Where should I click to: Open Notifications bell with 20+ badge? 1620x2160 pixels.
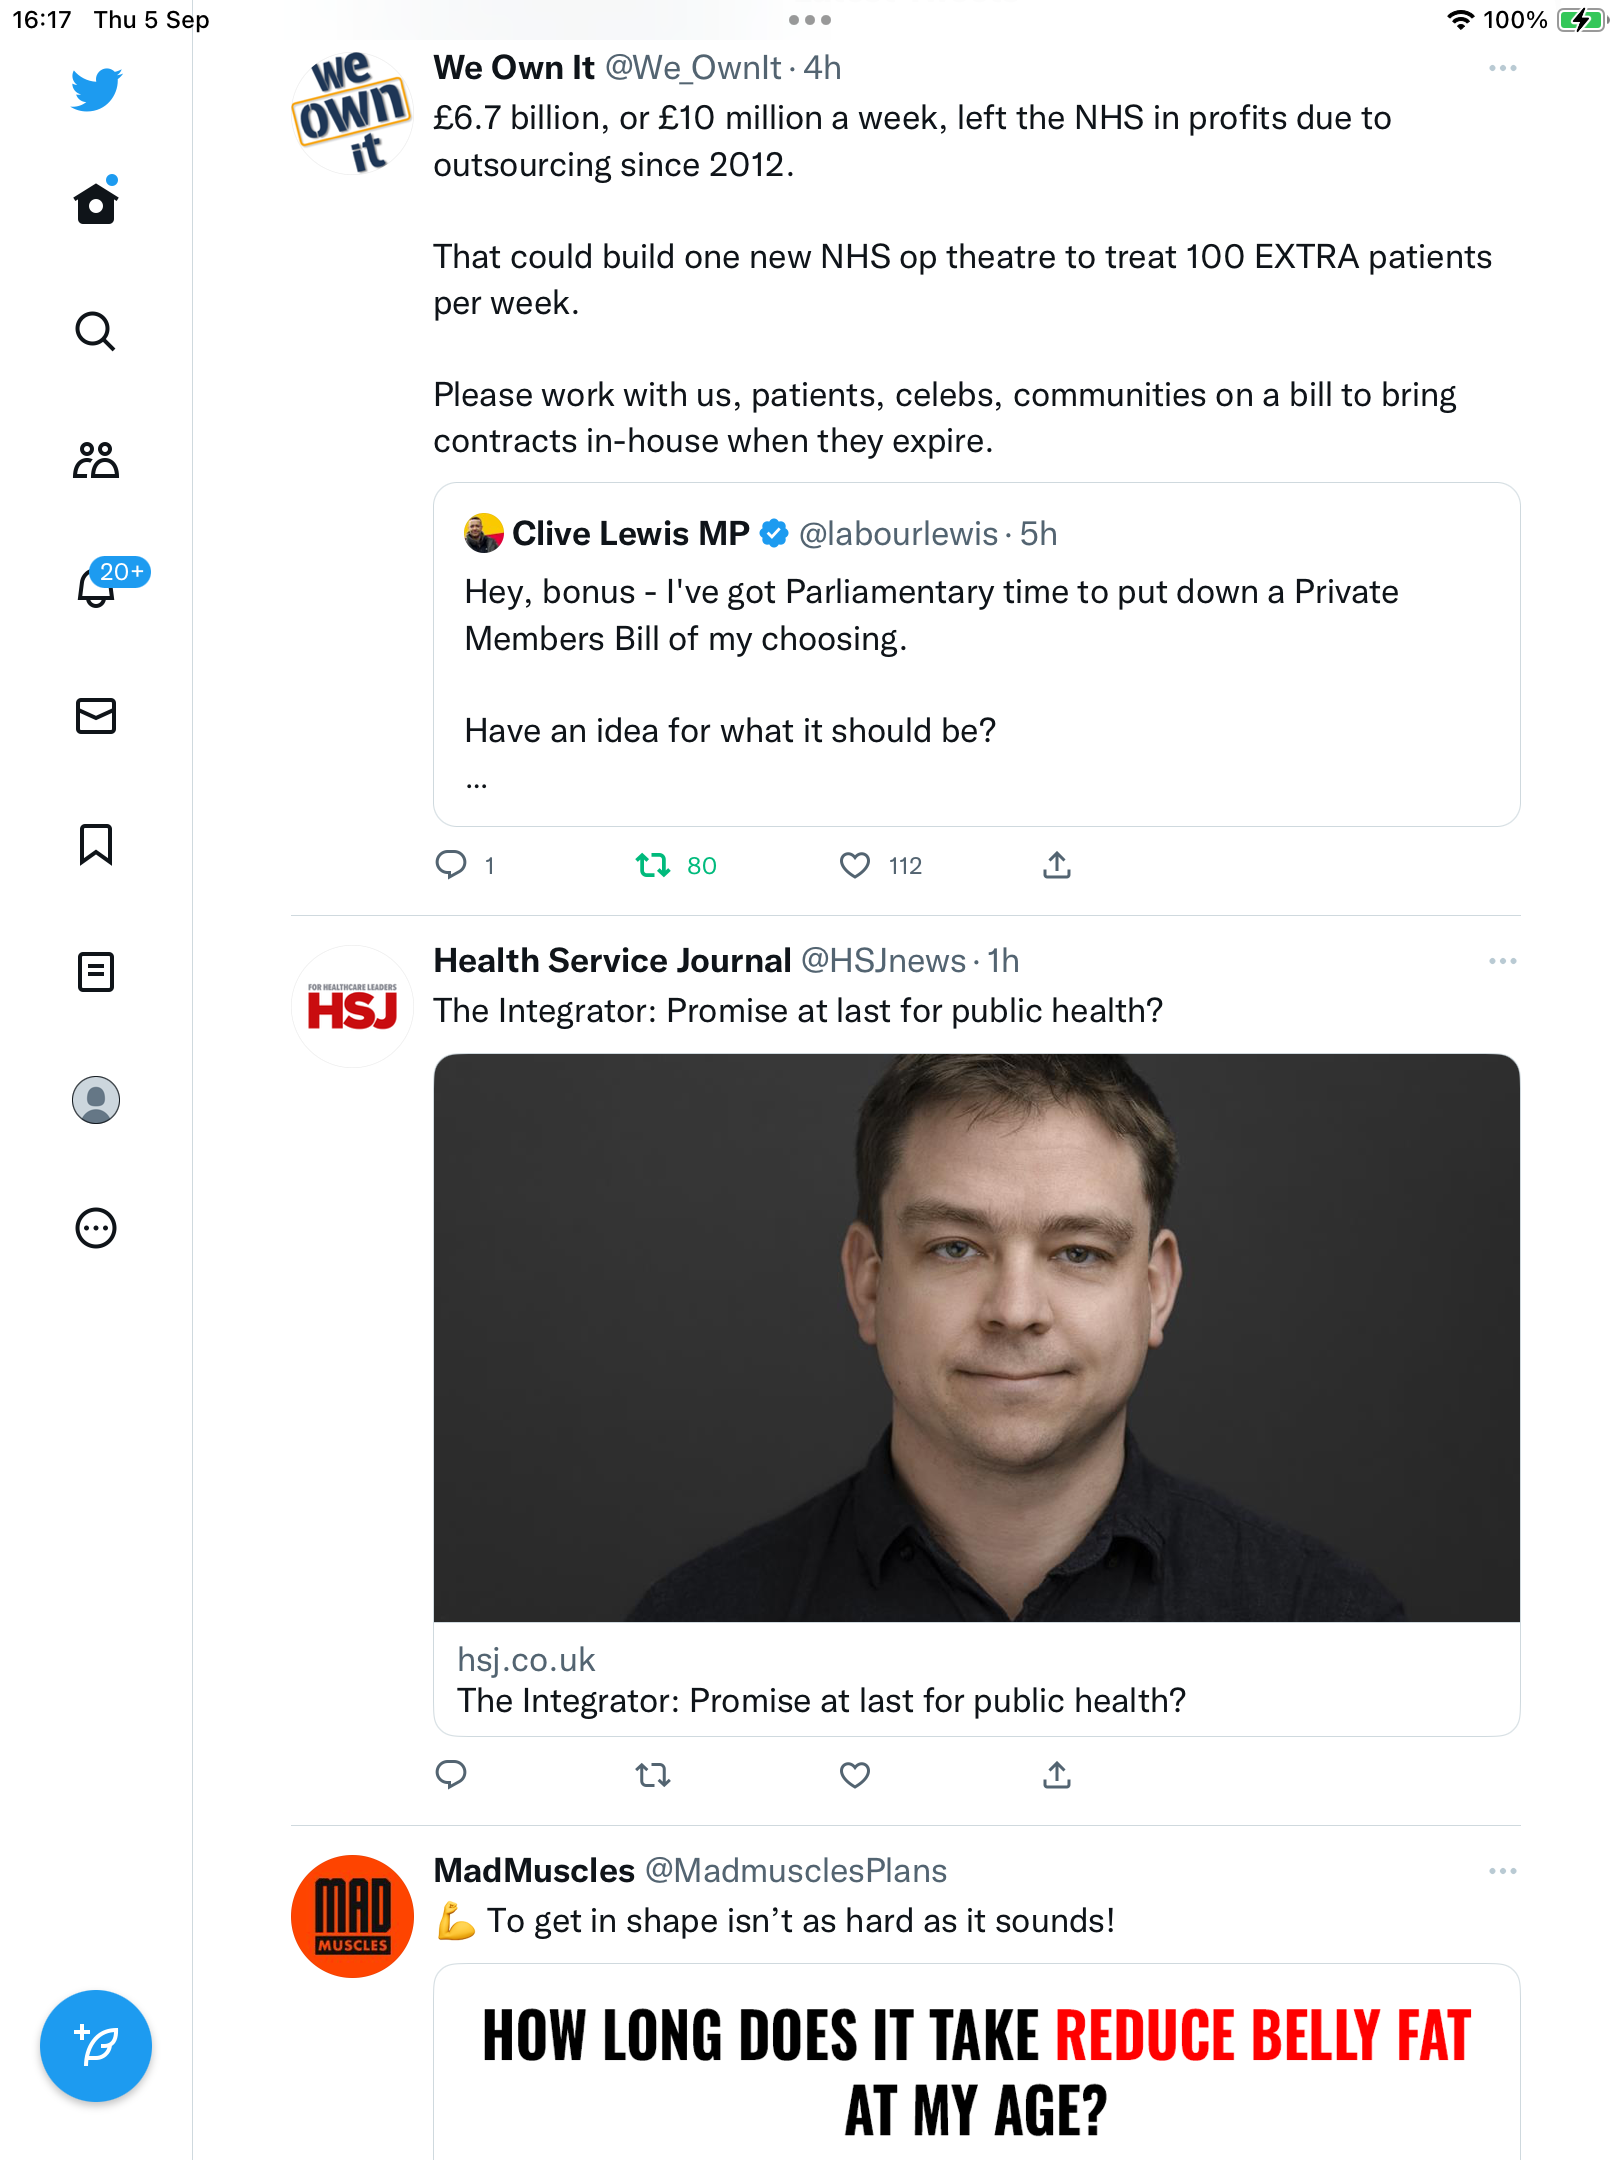(x=96, y=587)
